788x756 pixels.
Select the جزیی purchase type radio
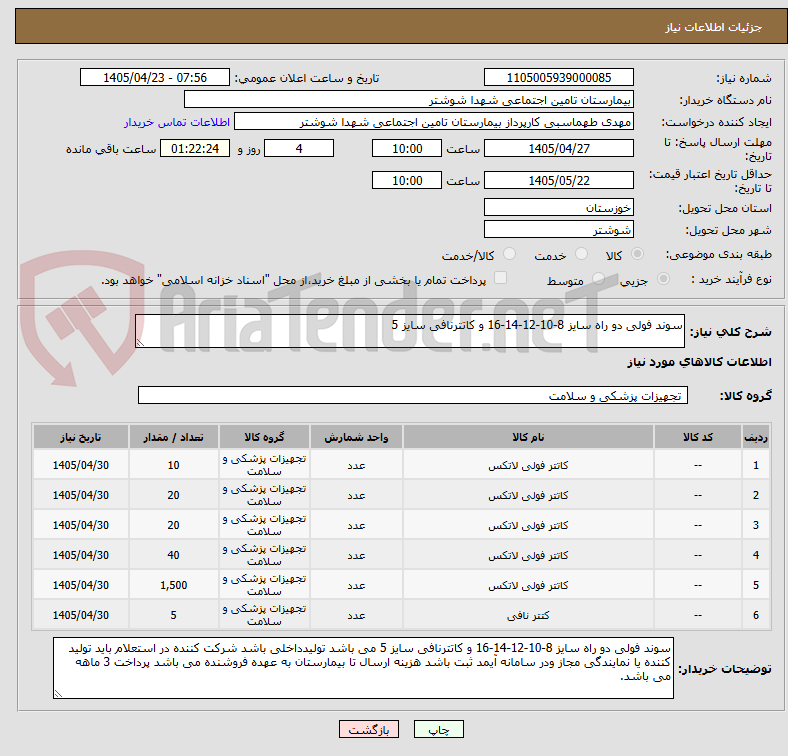click(x=663, y=279)
